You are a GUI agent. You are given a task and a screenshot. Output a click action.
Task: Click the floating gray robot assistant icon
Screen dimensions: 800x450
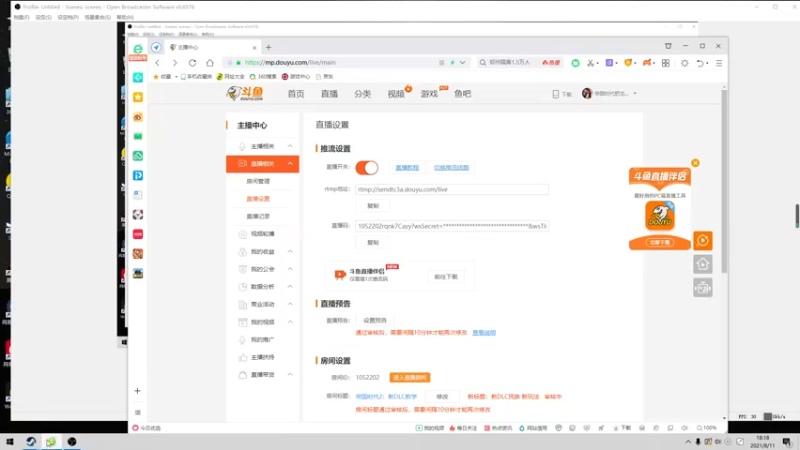point(703,288)
